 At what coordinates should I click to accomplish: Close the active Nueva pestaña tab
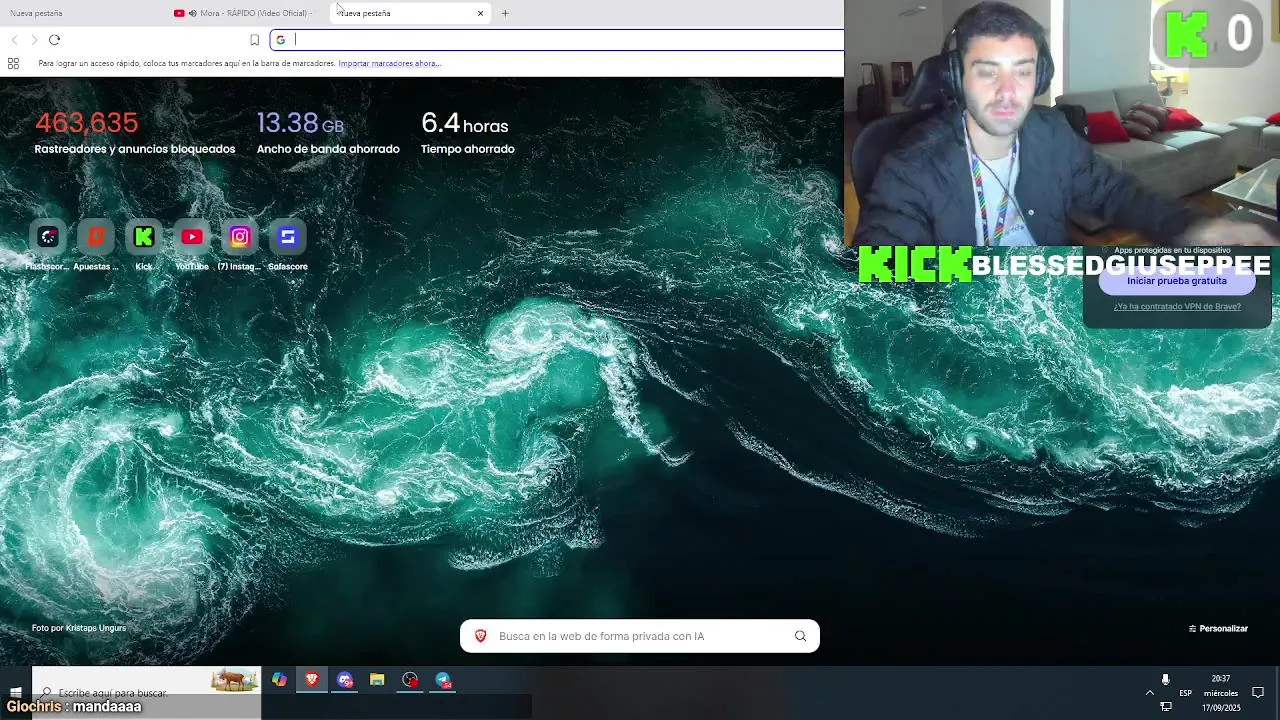[480, 13]
